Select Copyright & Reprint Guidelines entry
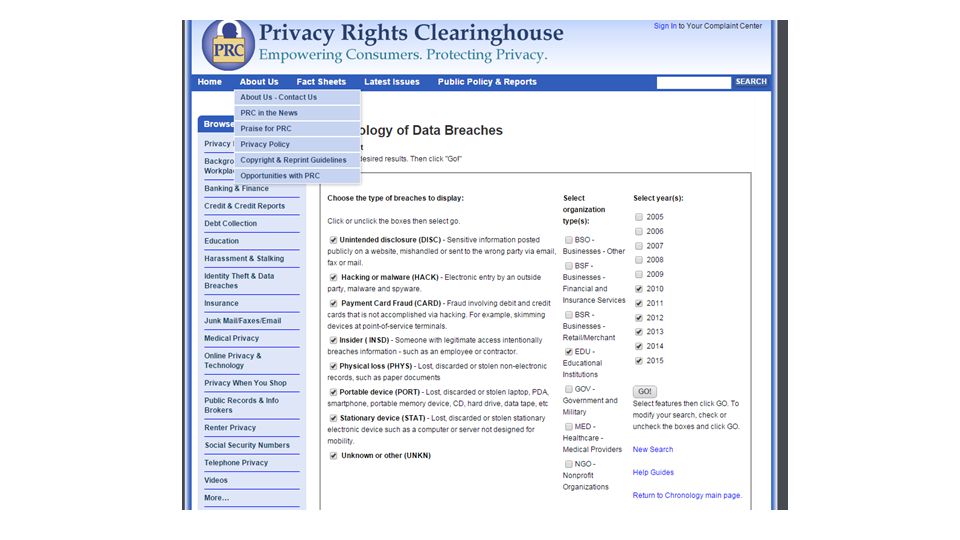Viewport: 960px width, 540px height. 298,160
